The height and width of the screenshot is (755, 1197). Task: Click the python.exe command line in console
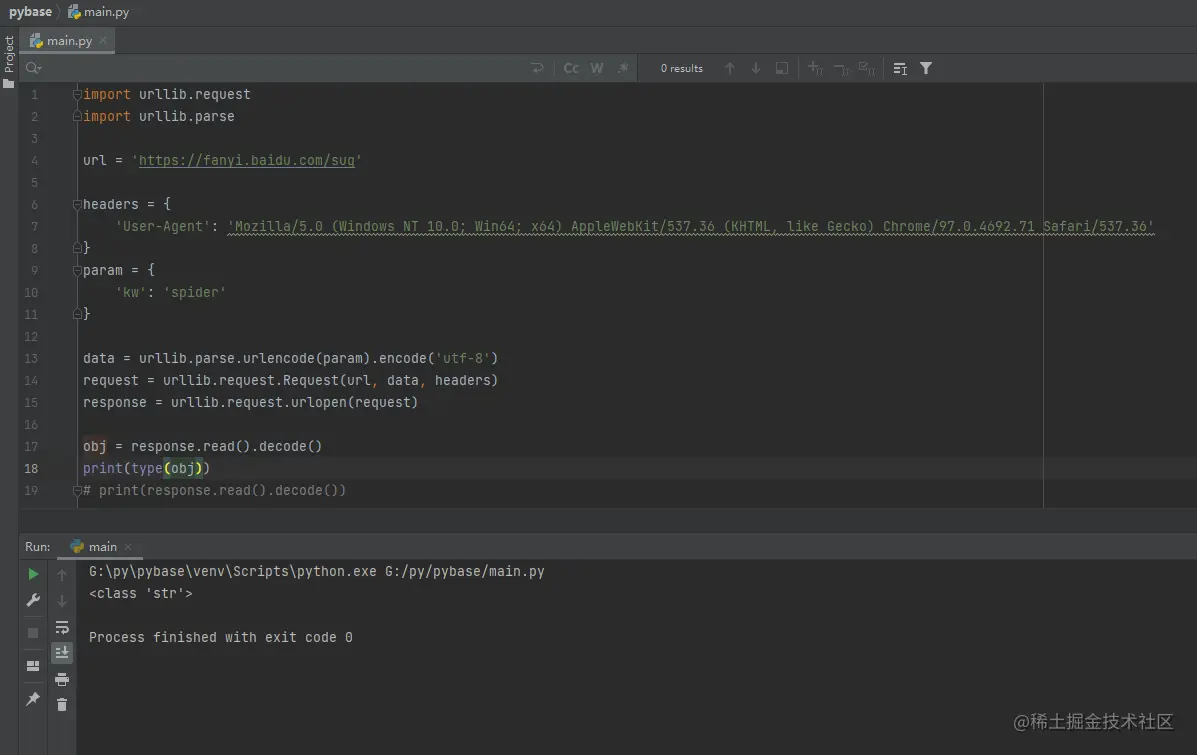[317, 571]
